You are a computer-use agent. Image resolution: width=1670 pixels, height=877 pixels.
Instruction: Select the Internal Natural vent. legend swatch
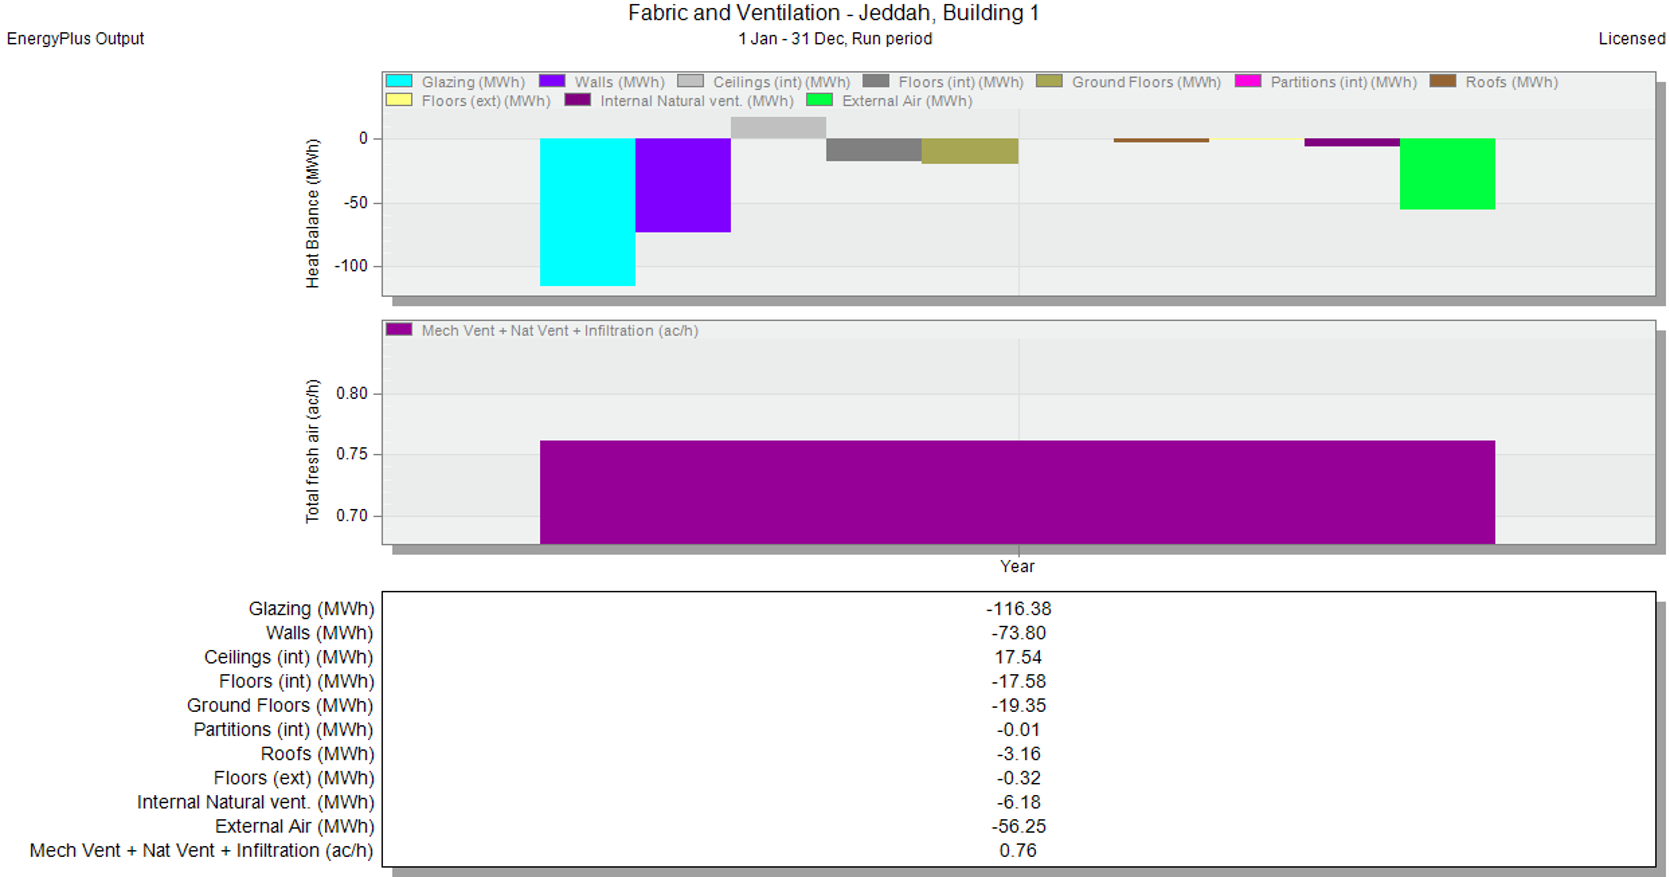[578, 100]
